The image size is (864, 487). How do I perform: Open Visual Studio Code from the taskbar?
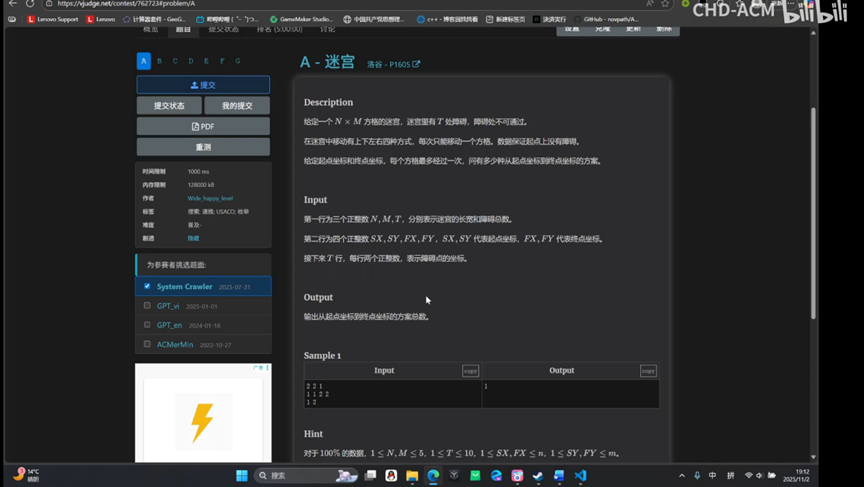tap(580, 476)
